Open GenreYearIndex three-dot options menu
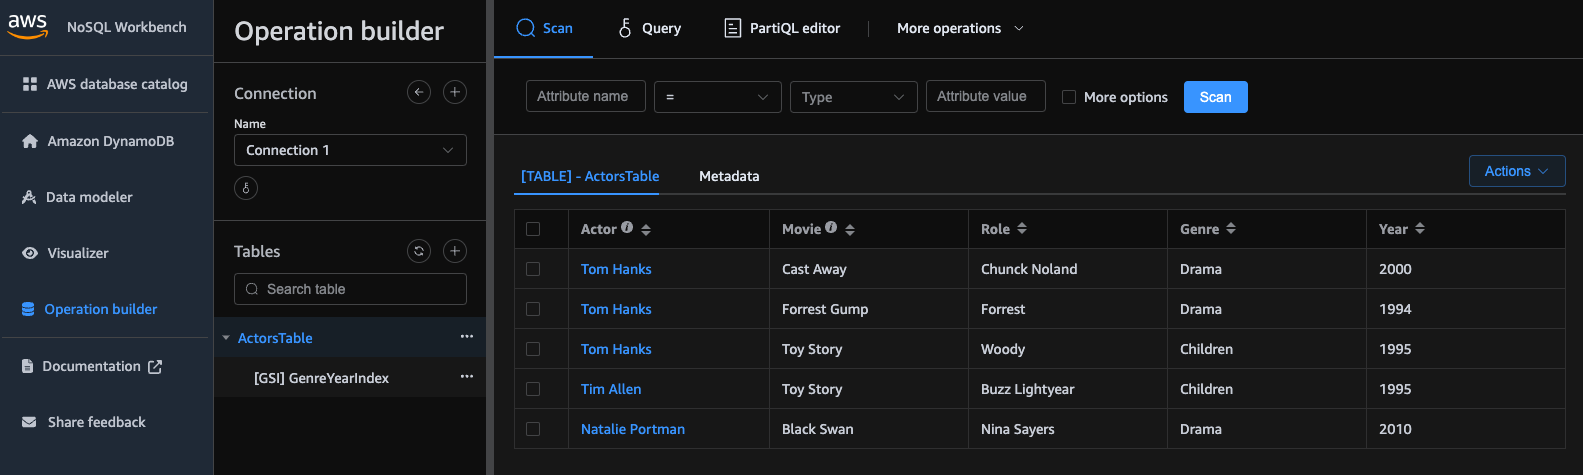The width and height of the screenshot is (1583, 475). click(x=467, y=377)
